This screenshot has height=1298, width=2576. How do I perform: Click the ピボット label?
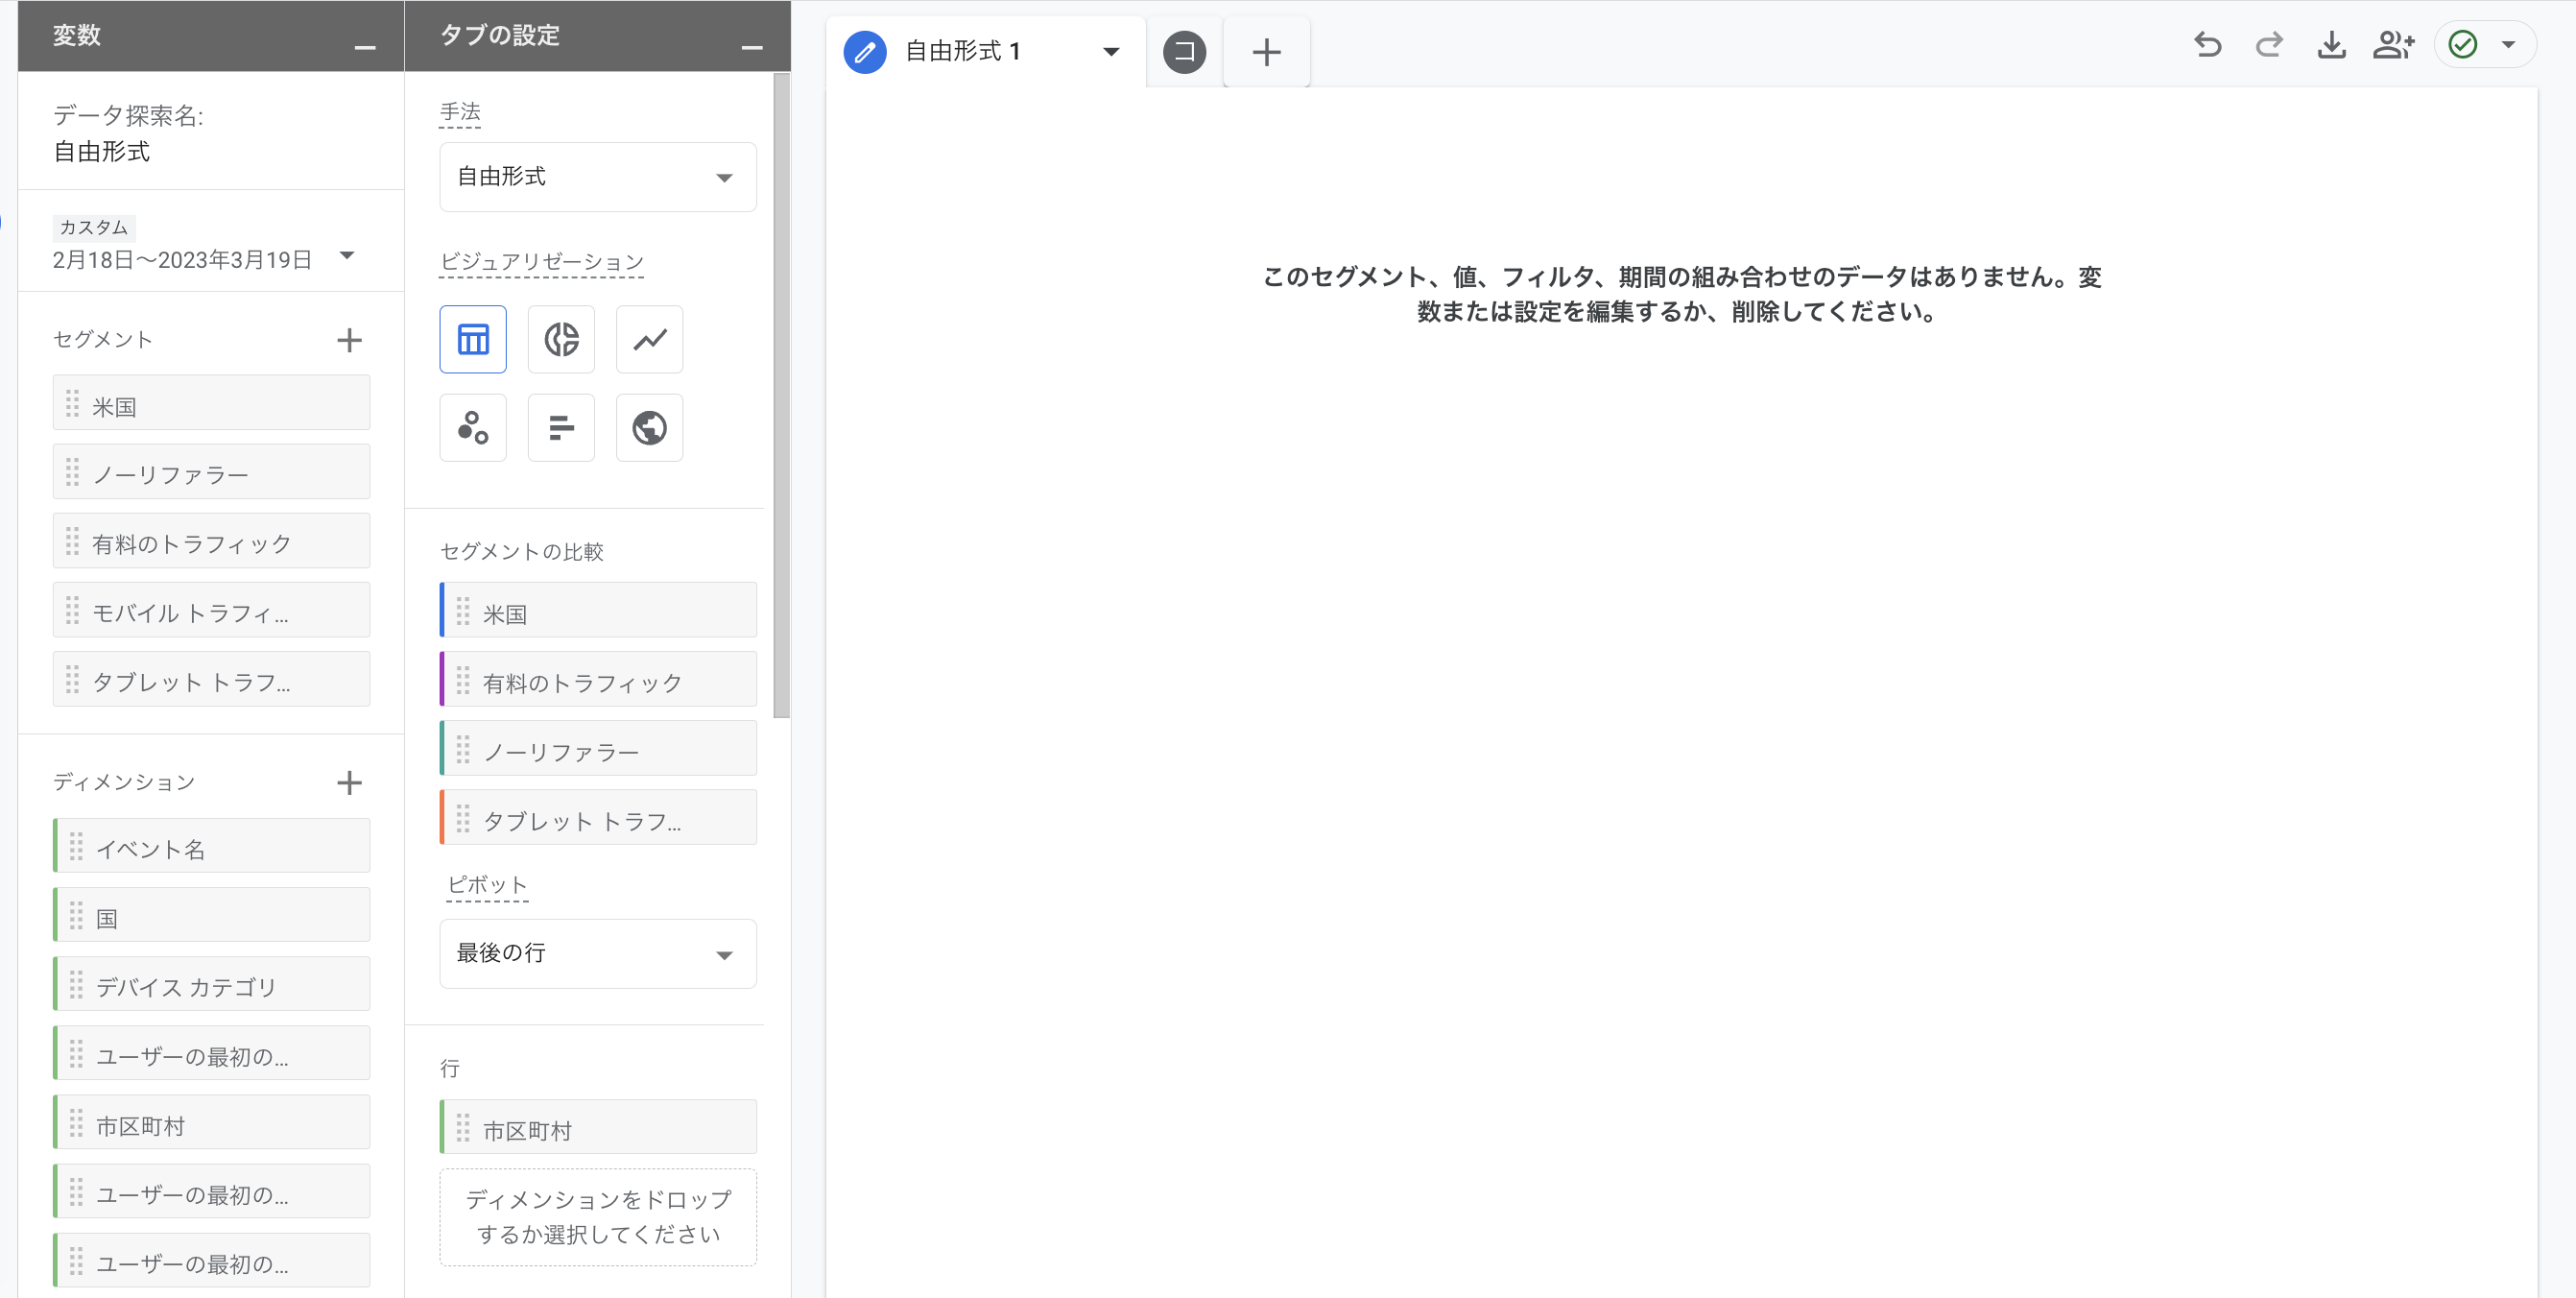pos(487,886)
